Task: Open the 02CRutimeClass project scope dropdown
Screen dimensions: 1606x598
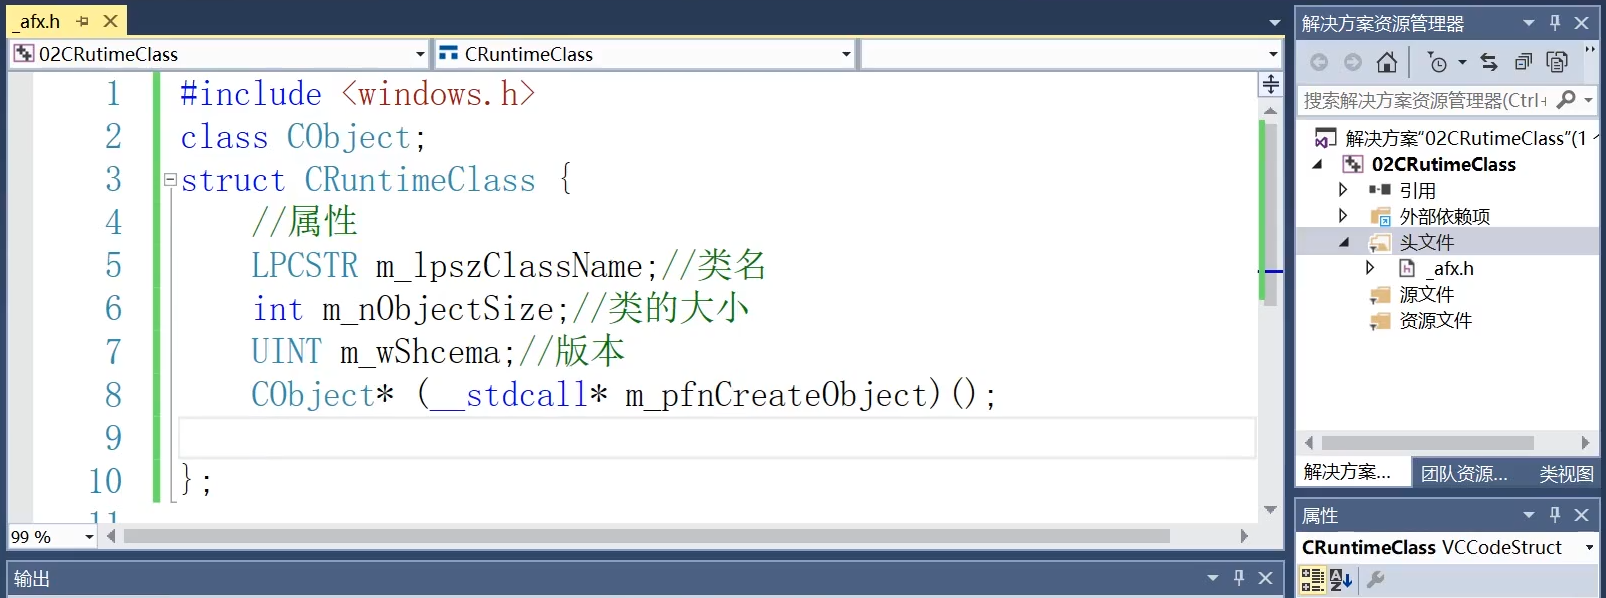Action: point(420,54)
